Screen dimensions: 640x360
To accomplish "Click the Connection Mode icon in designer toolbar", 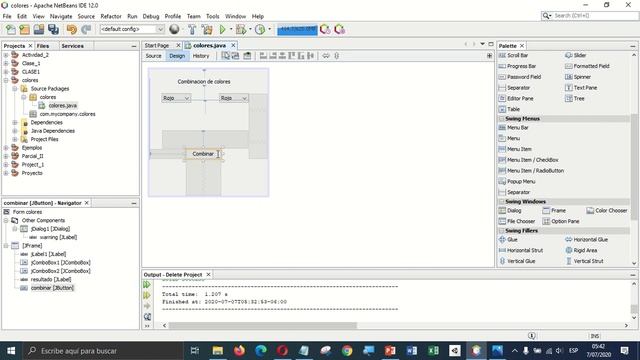I will 236,56.
